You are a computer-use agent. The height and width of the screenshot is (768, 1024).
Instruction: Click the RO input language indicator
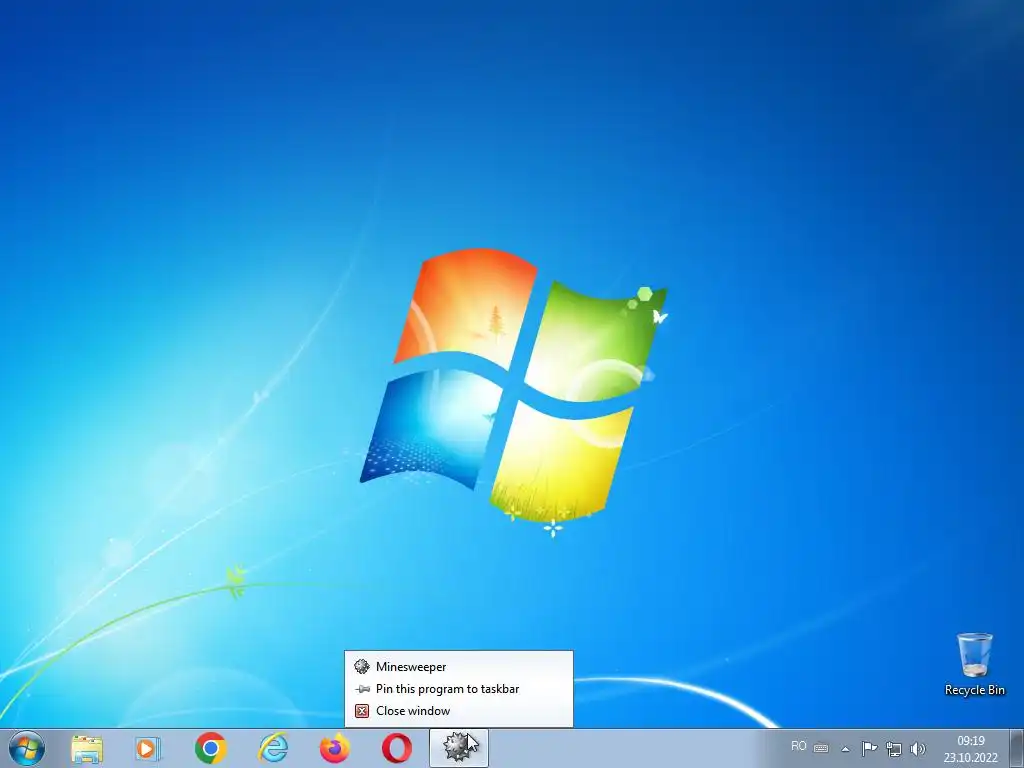click(798, 746)
